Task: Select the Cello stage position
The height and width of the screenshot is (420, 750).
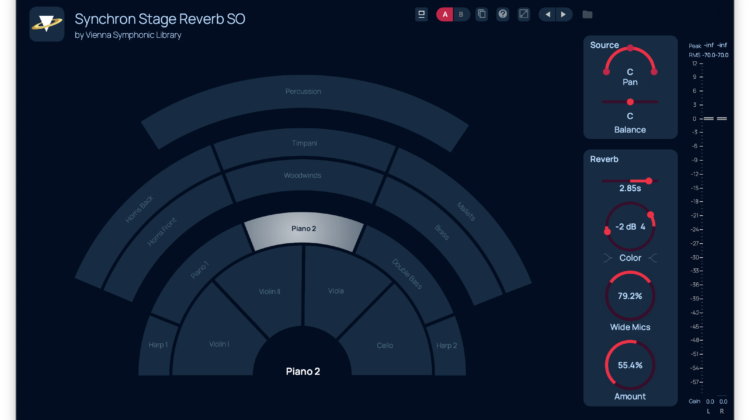Action: (x=385, y=345)
